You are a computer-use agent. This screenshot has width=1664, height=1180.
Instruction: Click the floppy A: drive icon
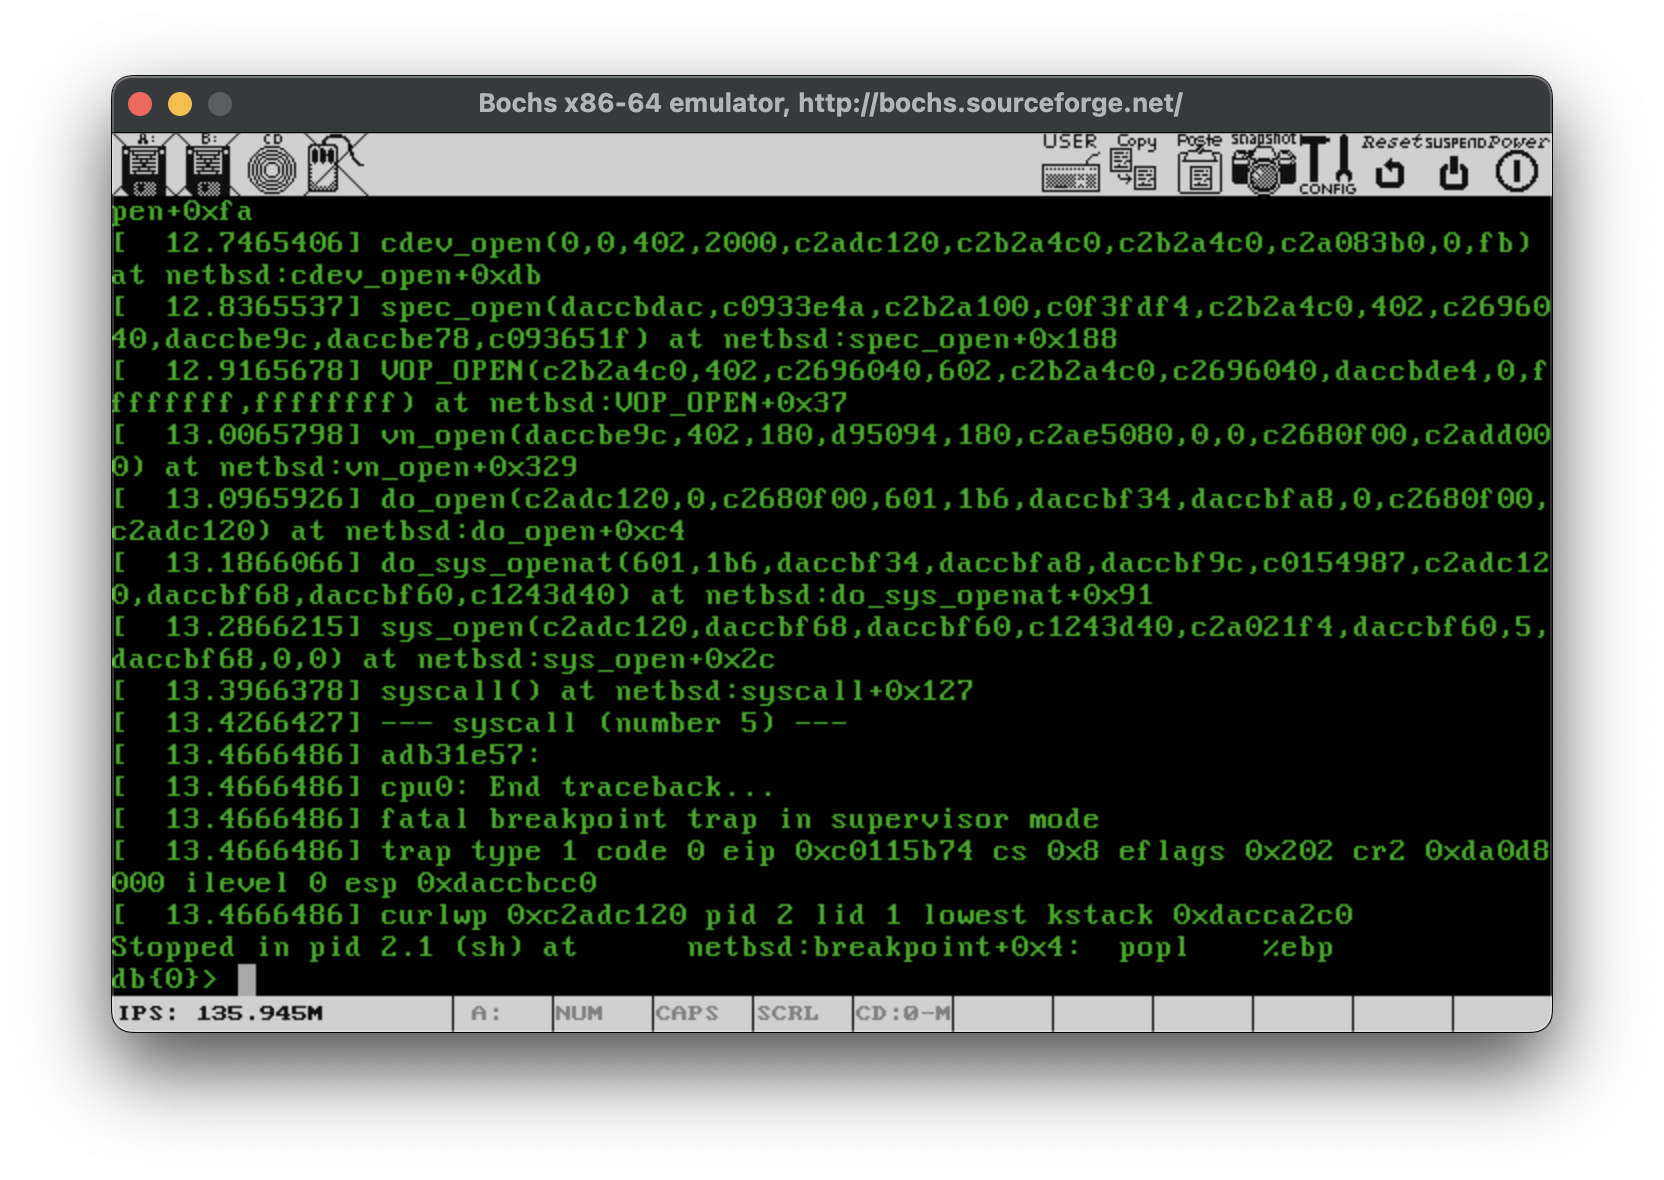click(x=144, y=165)
